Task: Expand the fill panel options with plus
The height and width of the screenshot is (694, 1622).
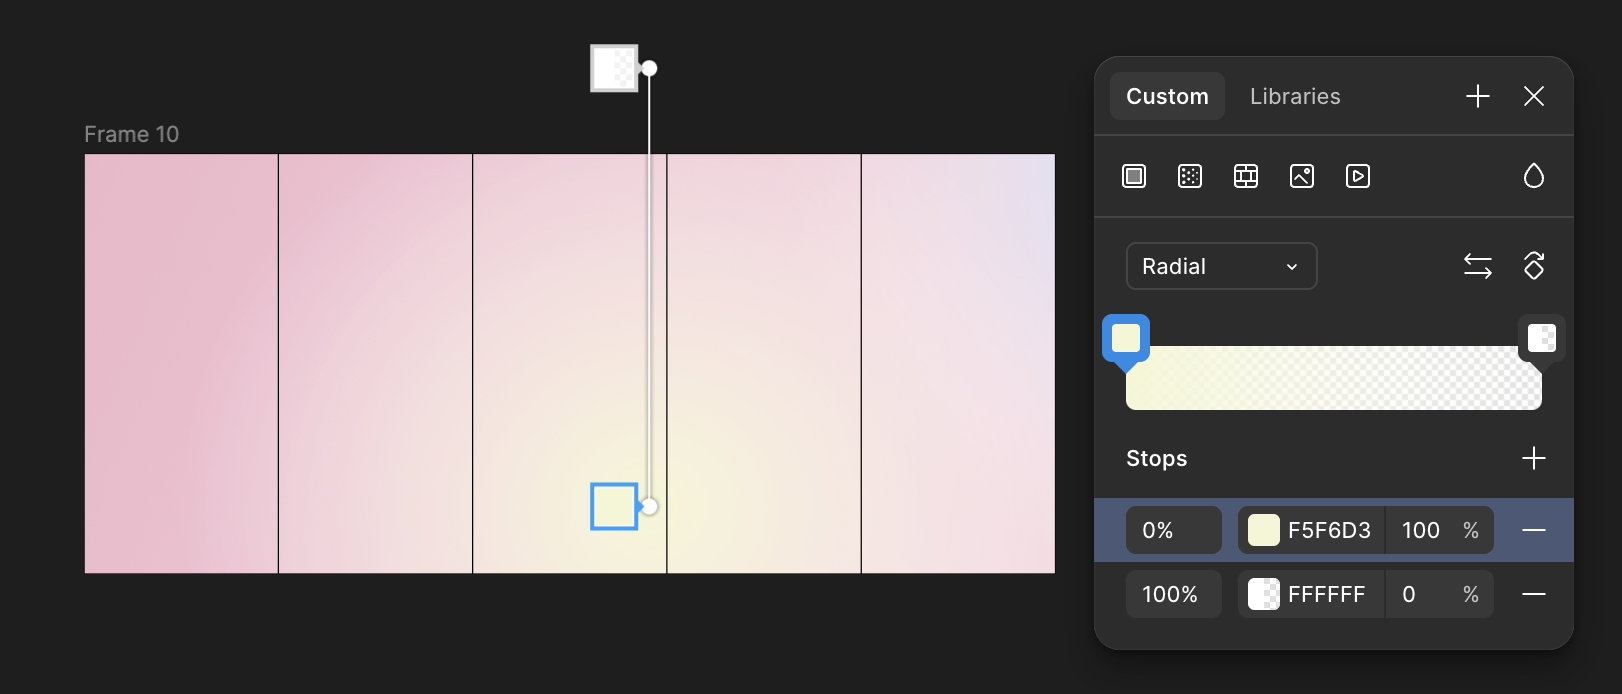Action: point(1478,96)
